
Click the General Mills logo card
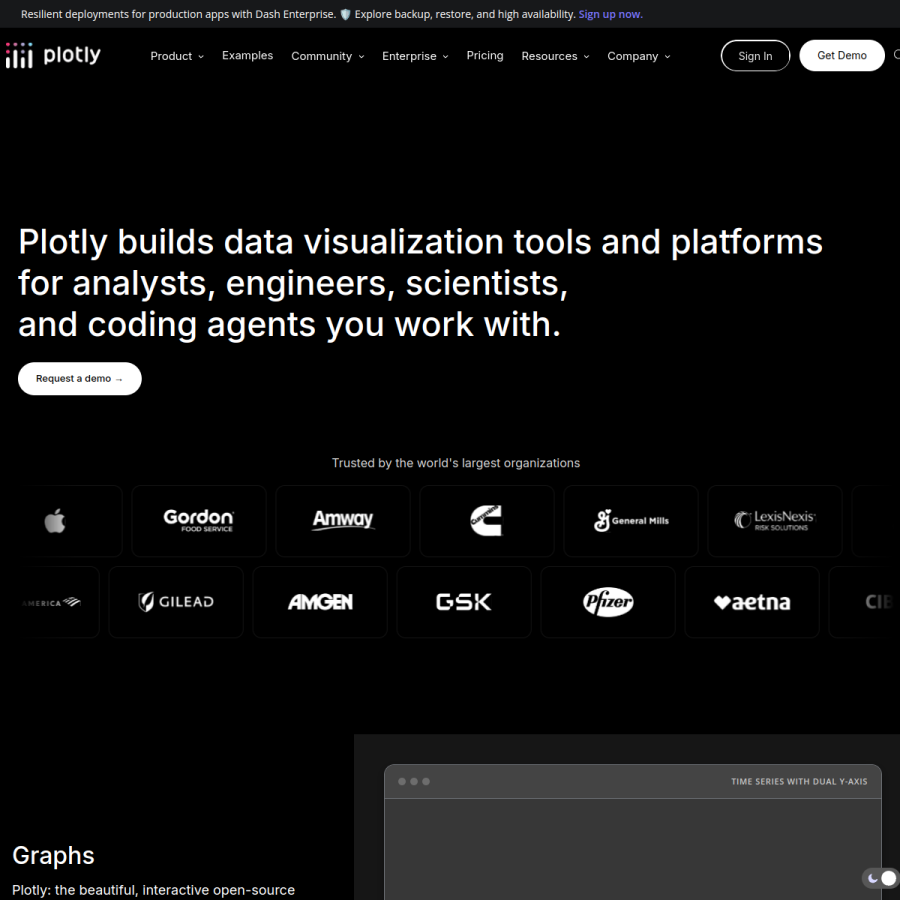(x=631, y=521)
